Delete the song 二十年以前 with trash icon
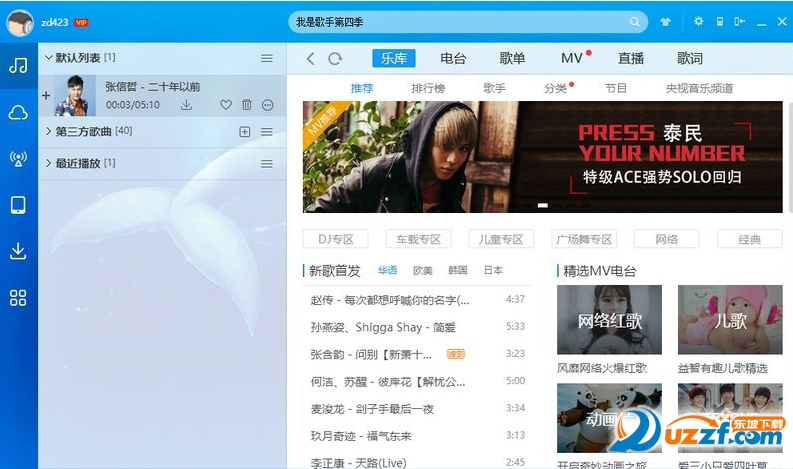 [x=247, y=105]
